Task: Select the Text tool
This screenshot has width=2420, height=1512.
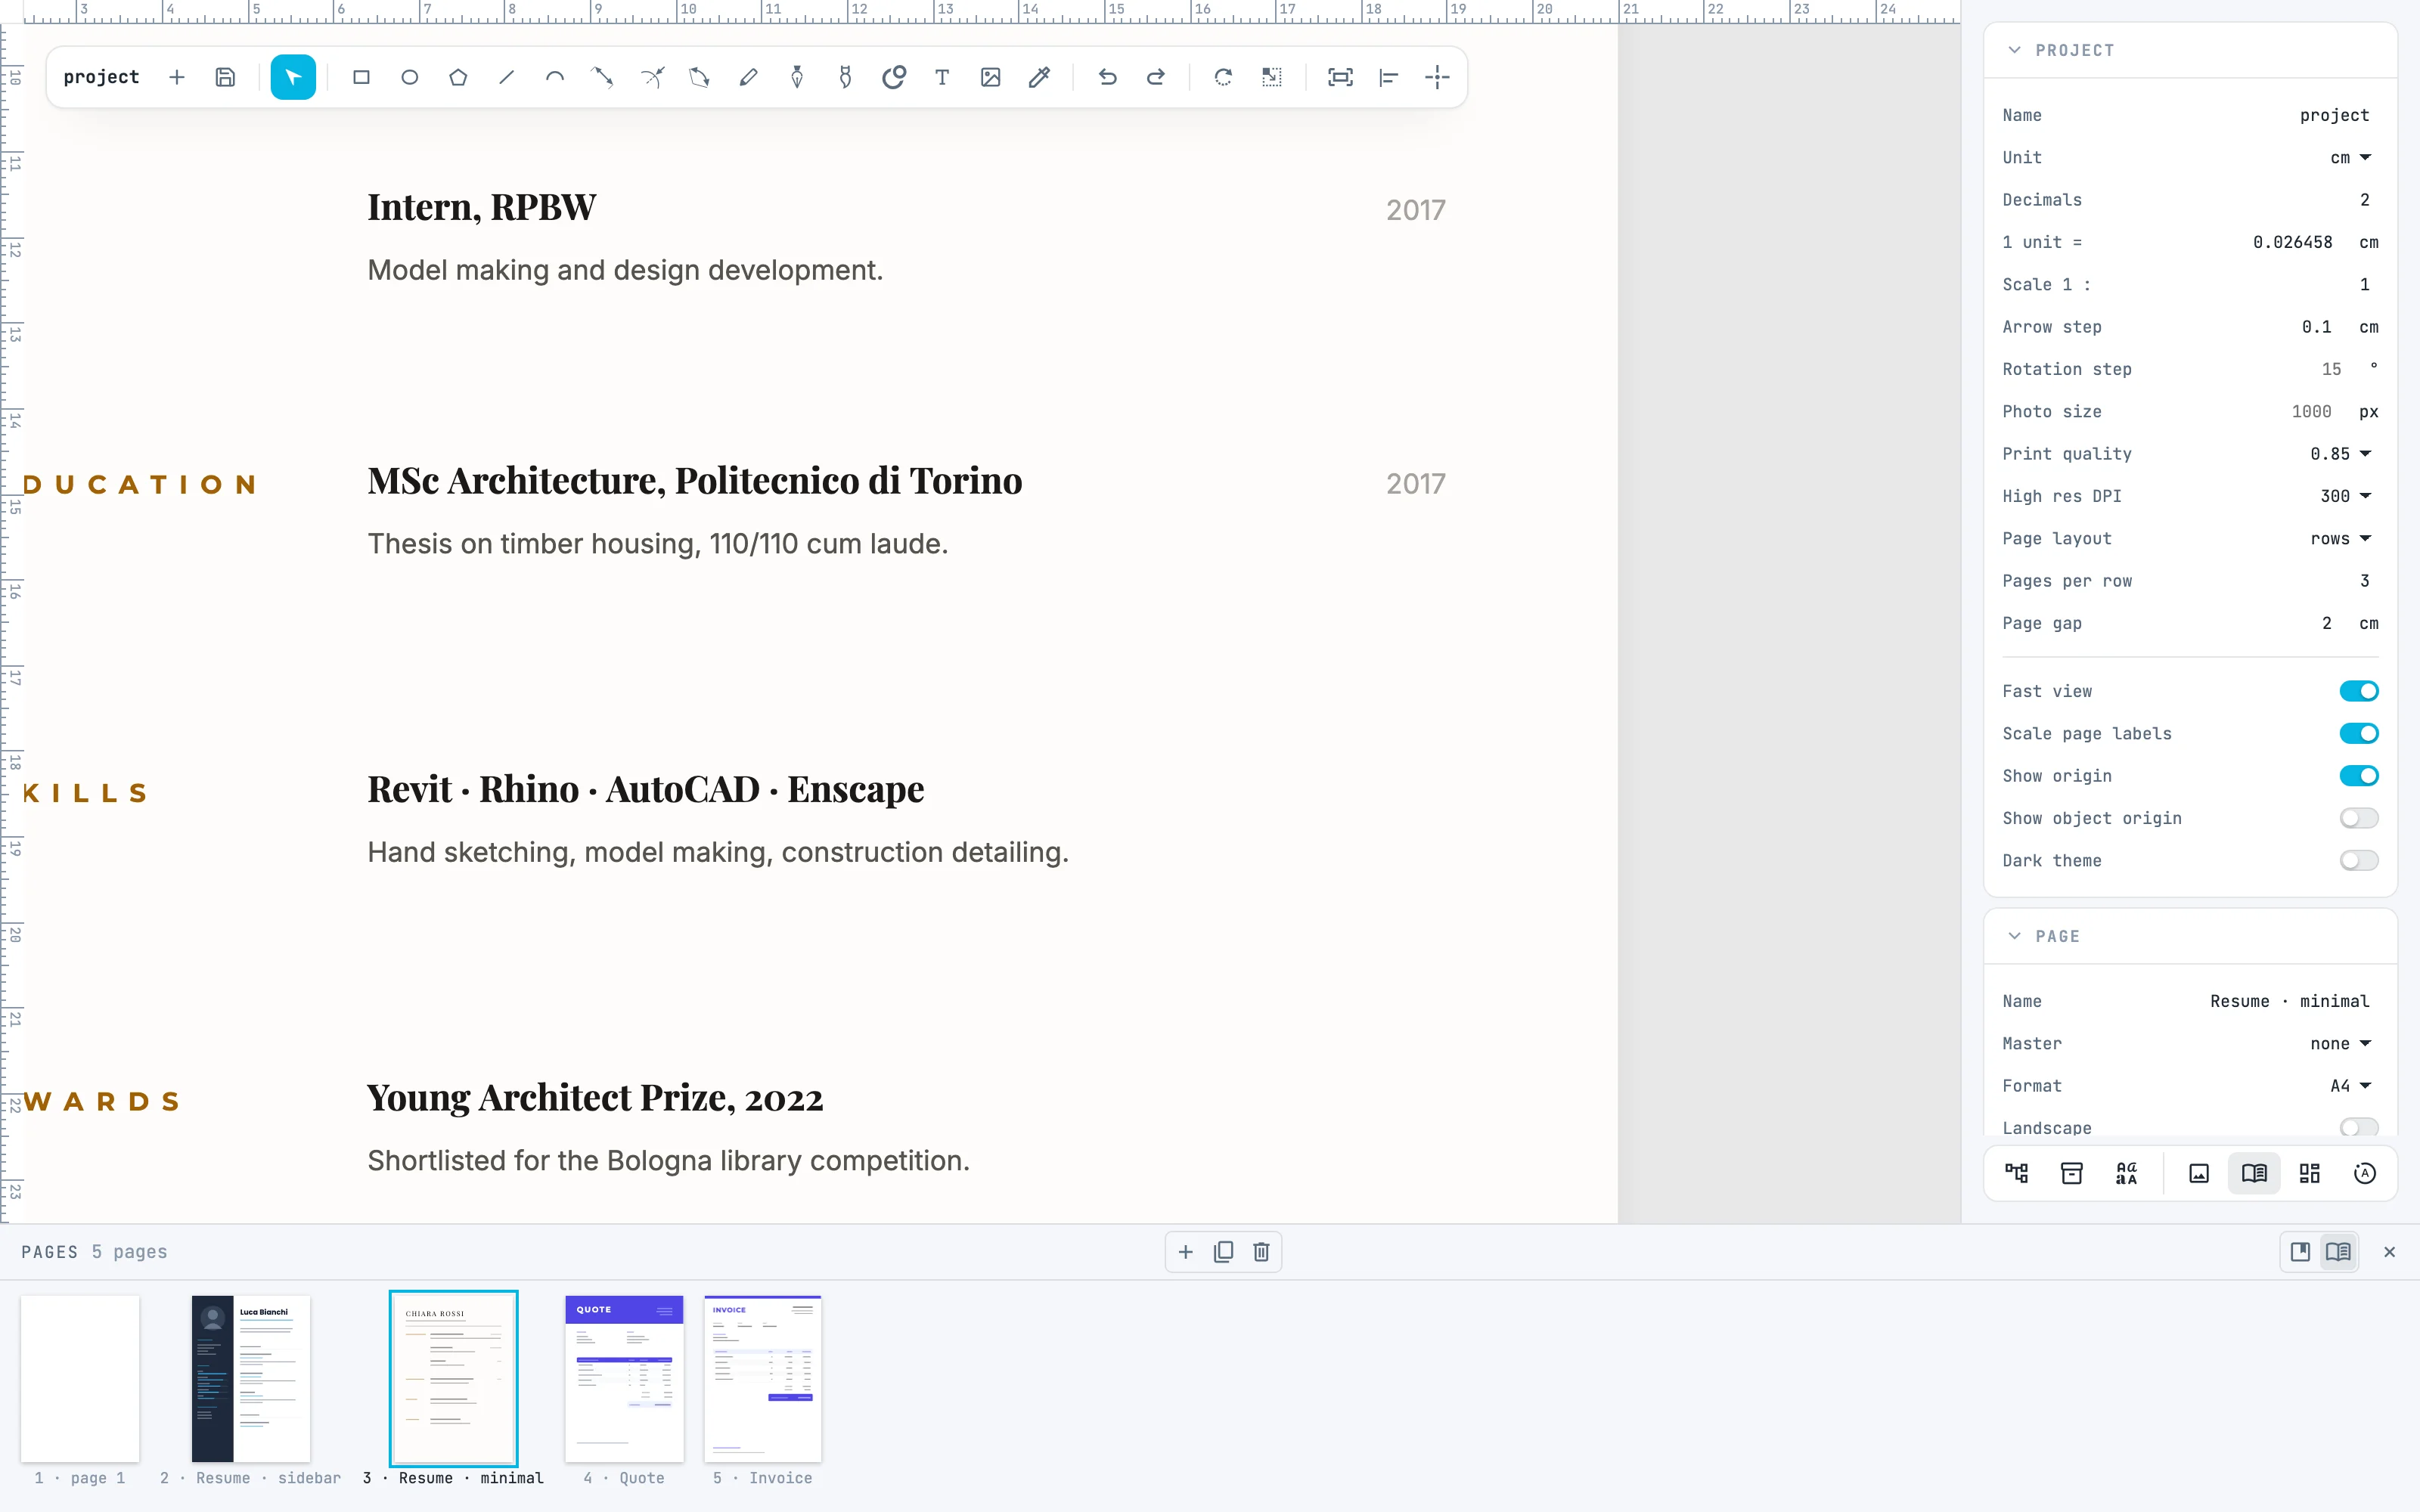Action: 942,77
